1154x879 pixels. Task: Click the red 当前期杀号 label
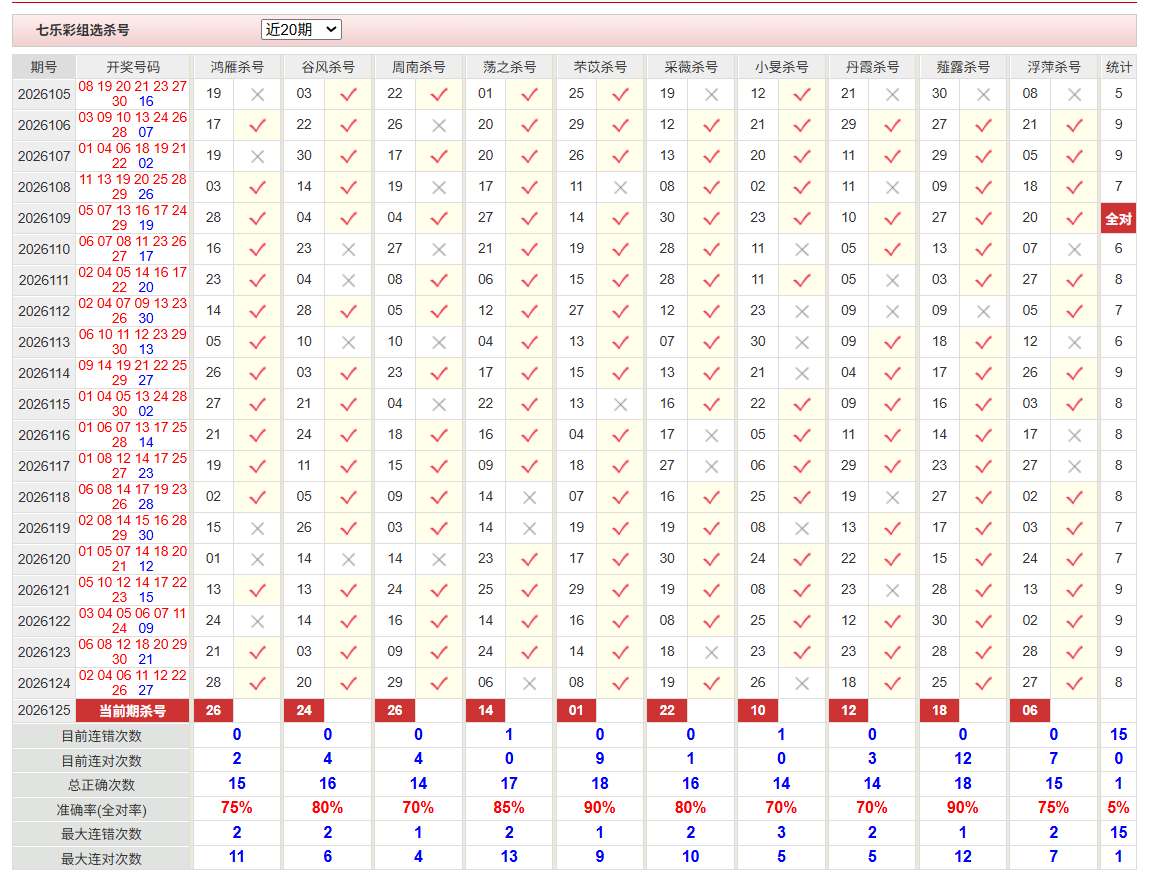coord(133,710)
